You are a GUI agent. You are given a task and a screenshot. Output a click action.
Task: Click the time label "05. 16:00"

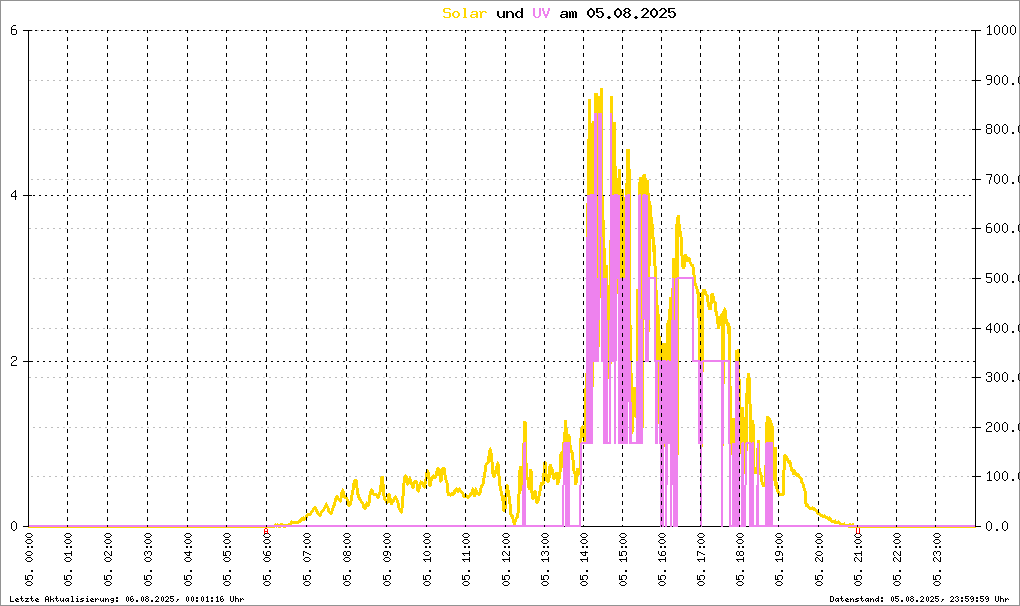(x=662, y=560)
